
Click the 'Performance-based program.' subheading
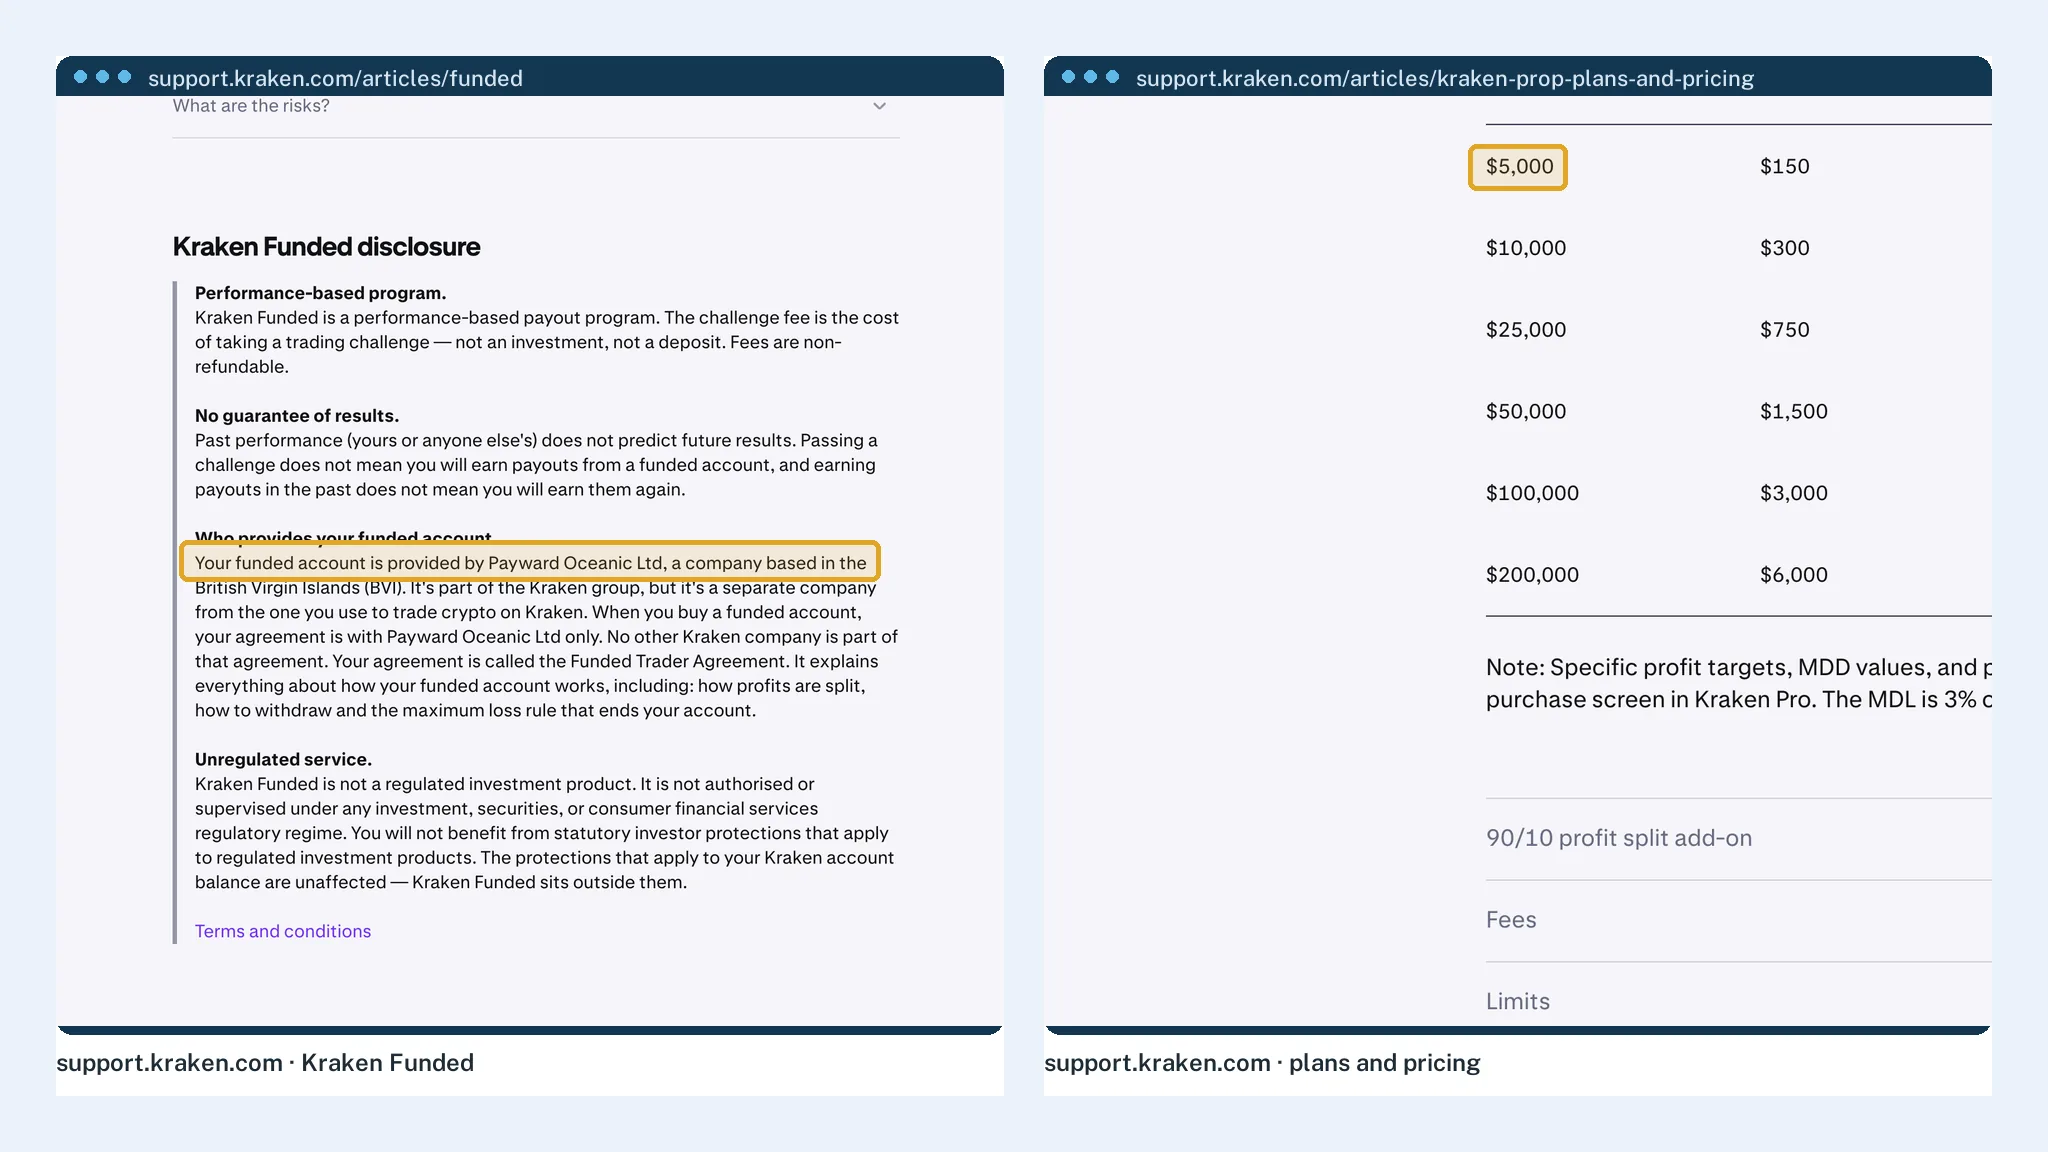(x=320, y=293)
